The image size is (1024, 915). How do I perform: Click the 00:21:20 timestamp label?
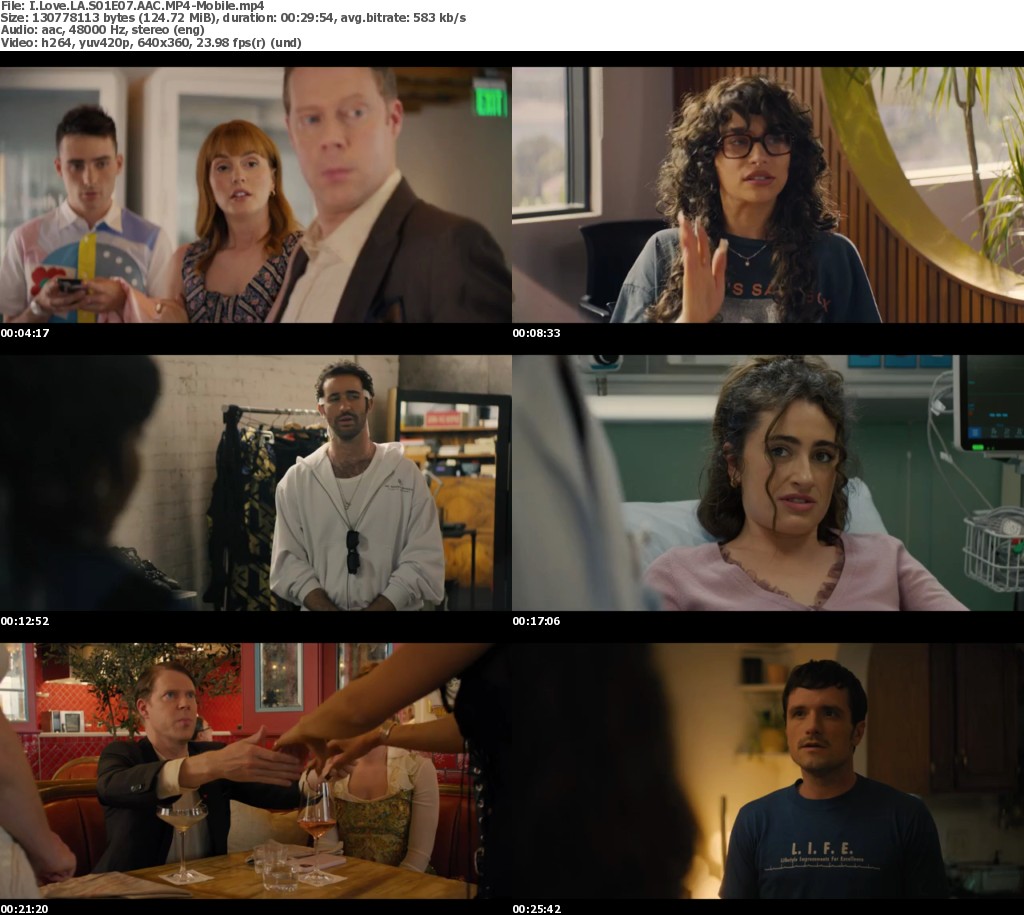click(25, 908)
